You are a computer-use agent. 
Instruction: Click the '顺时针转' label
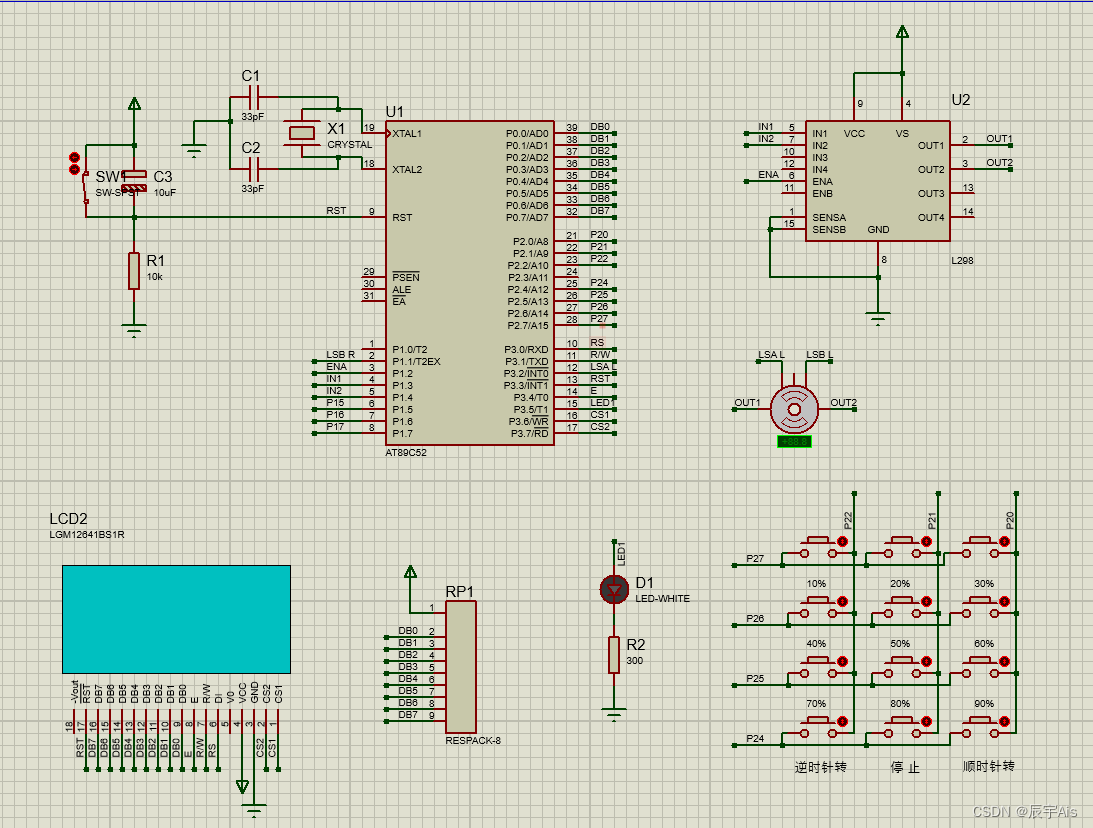coord(988,766)
